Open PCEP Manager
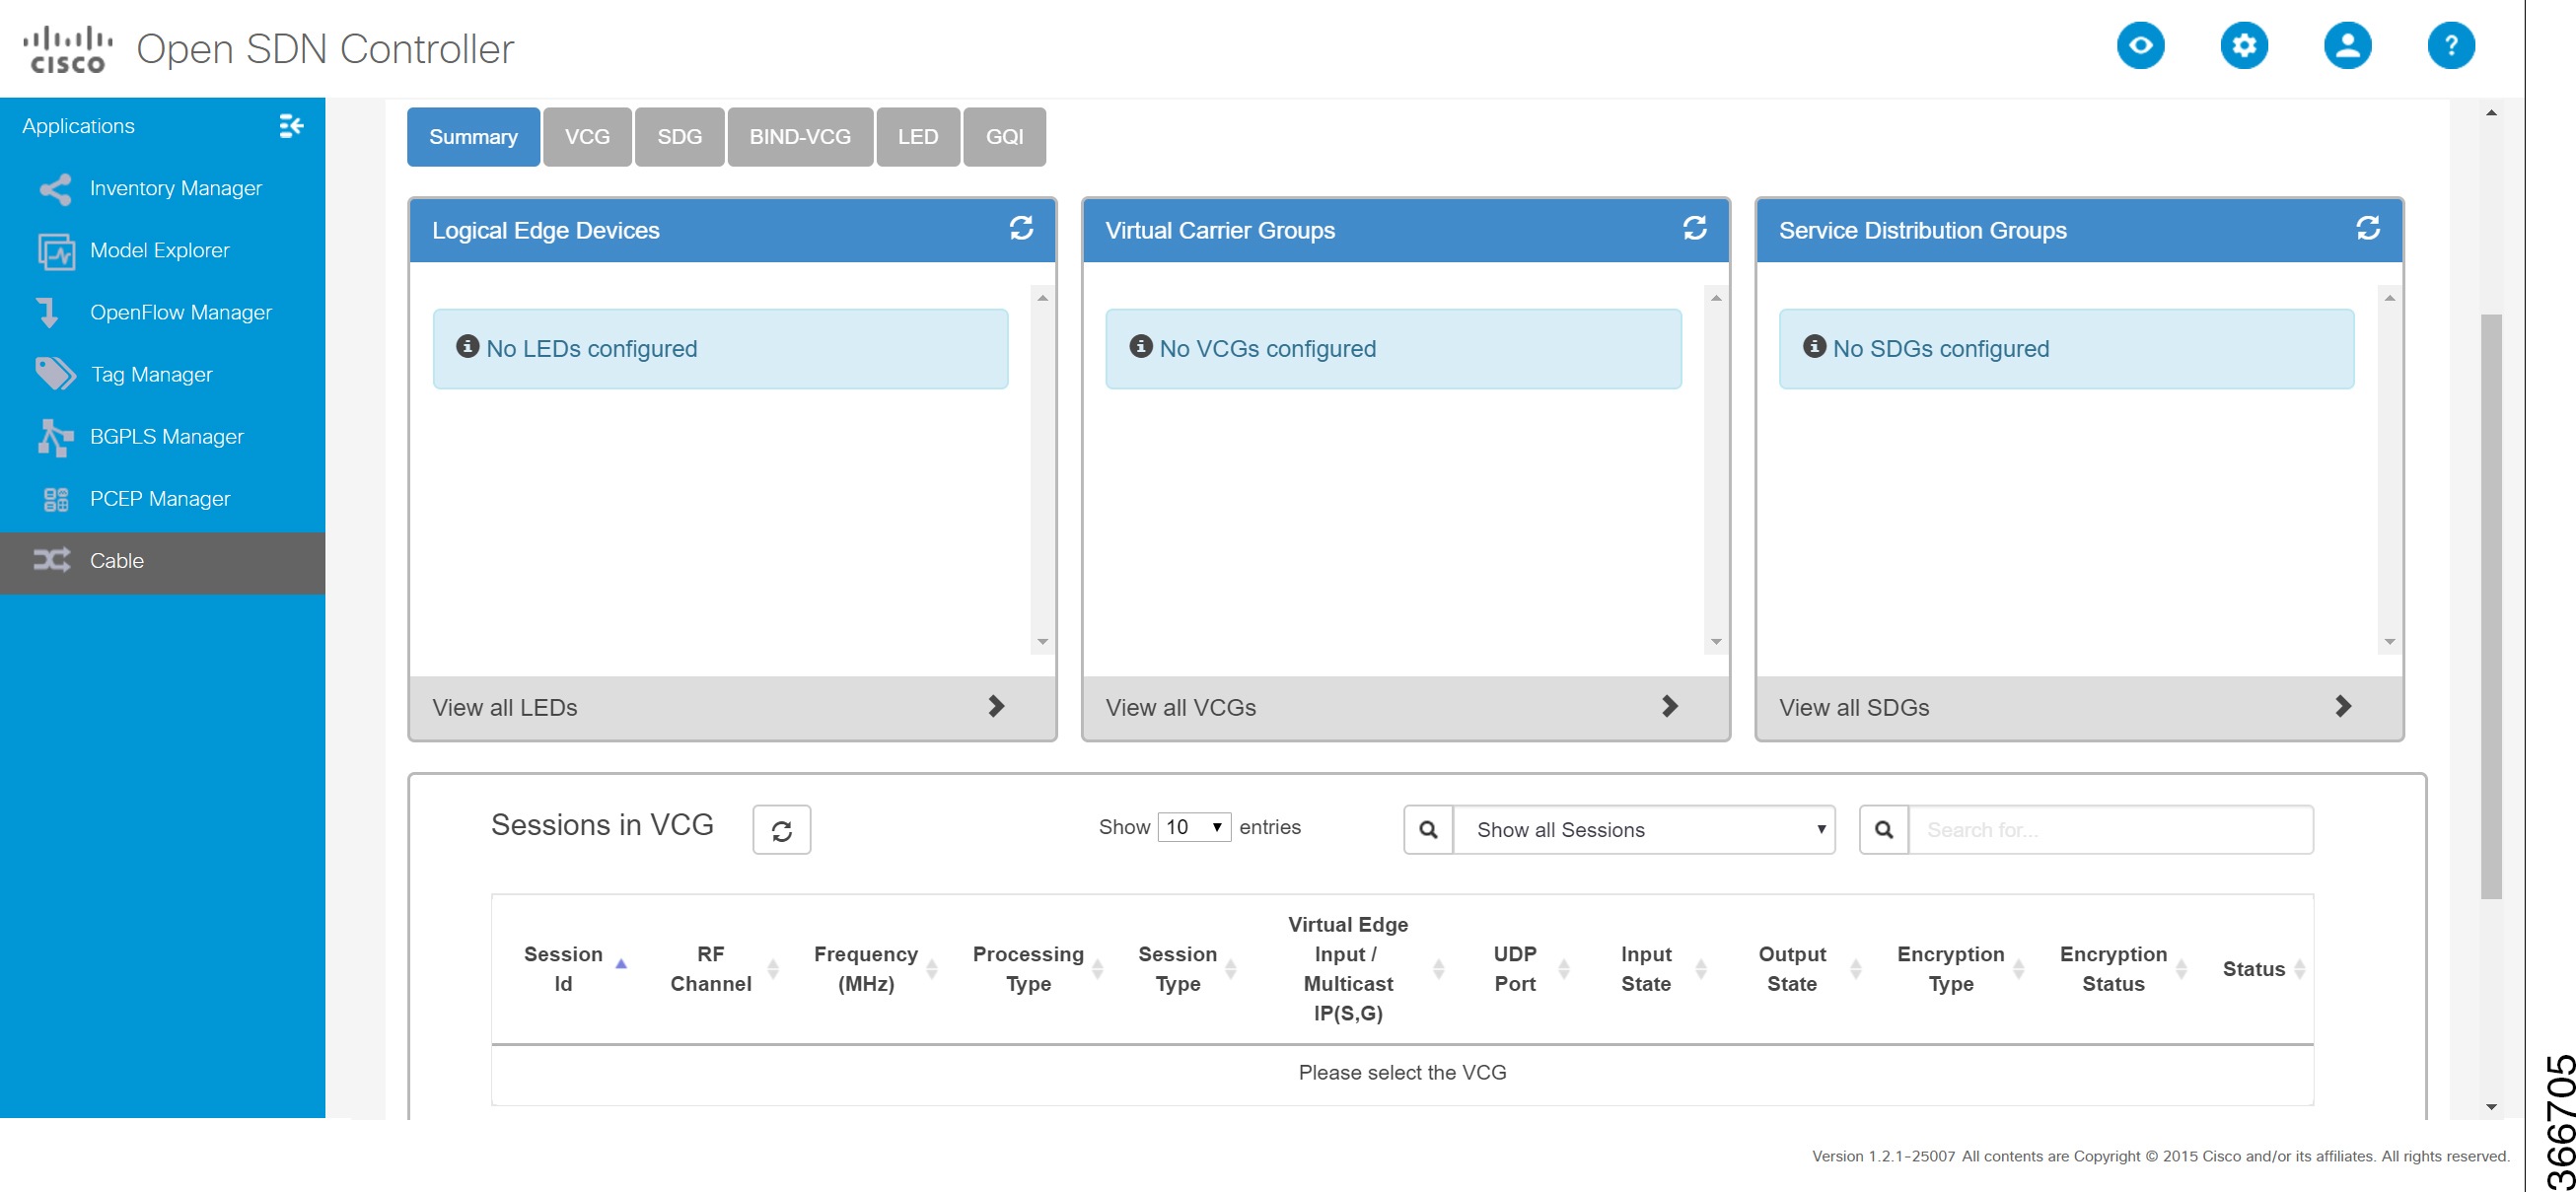The height and width of the screenshot is (1192, 2576). coord(160,498)
